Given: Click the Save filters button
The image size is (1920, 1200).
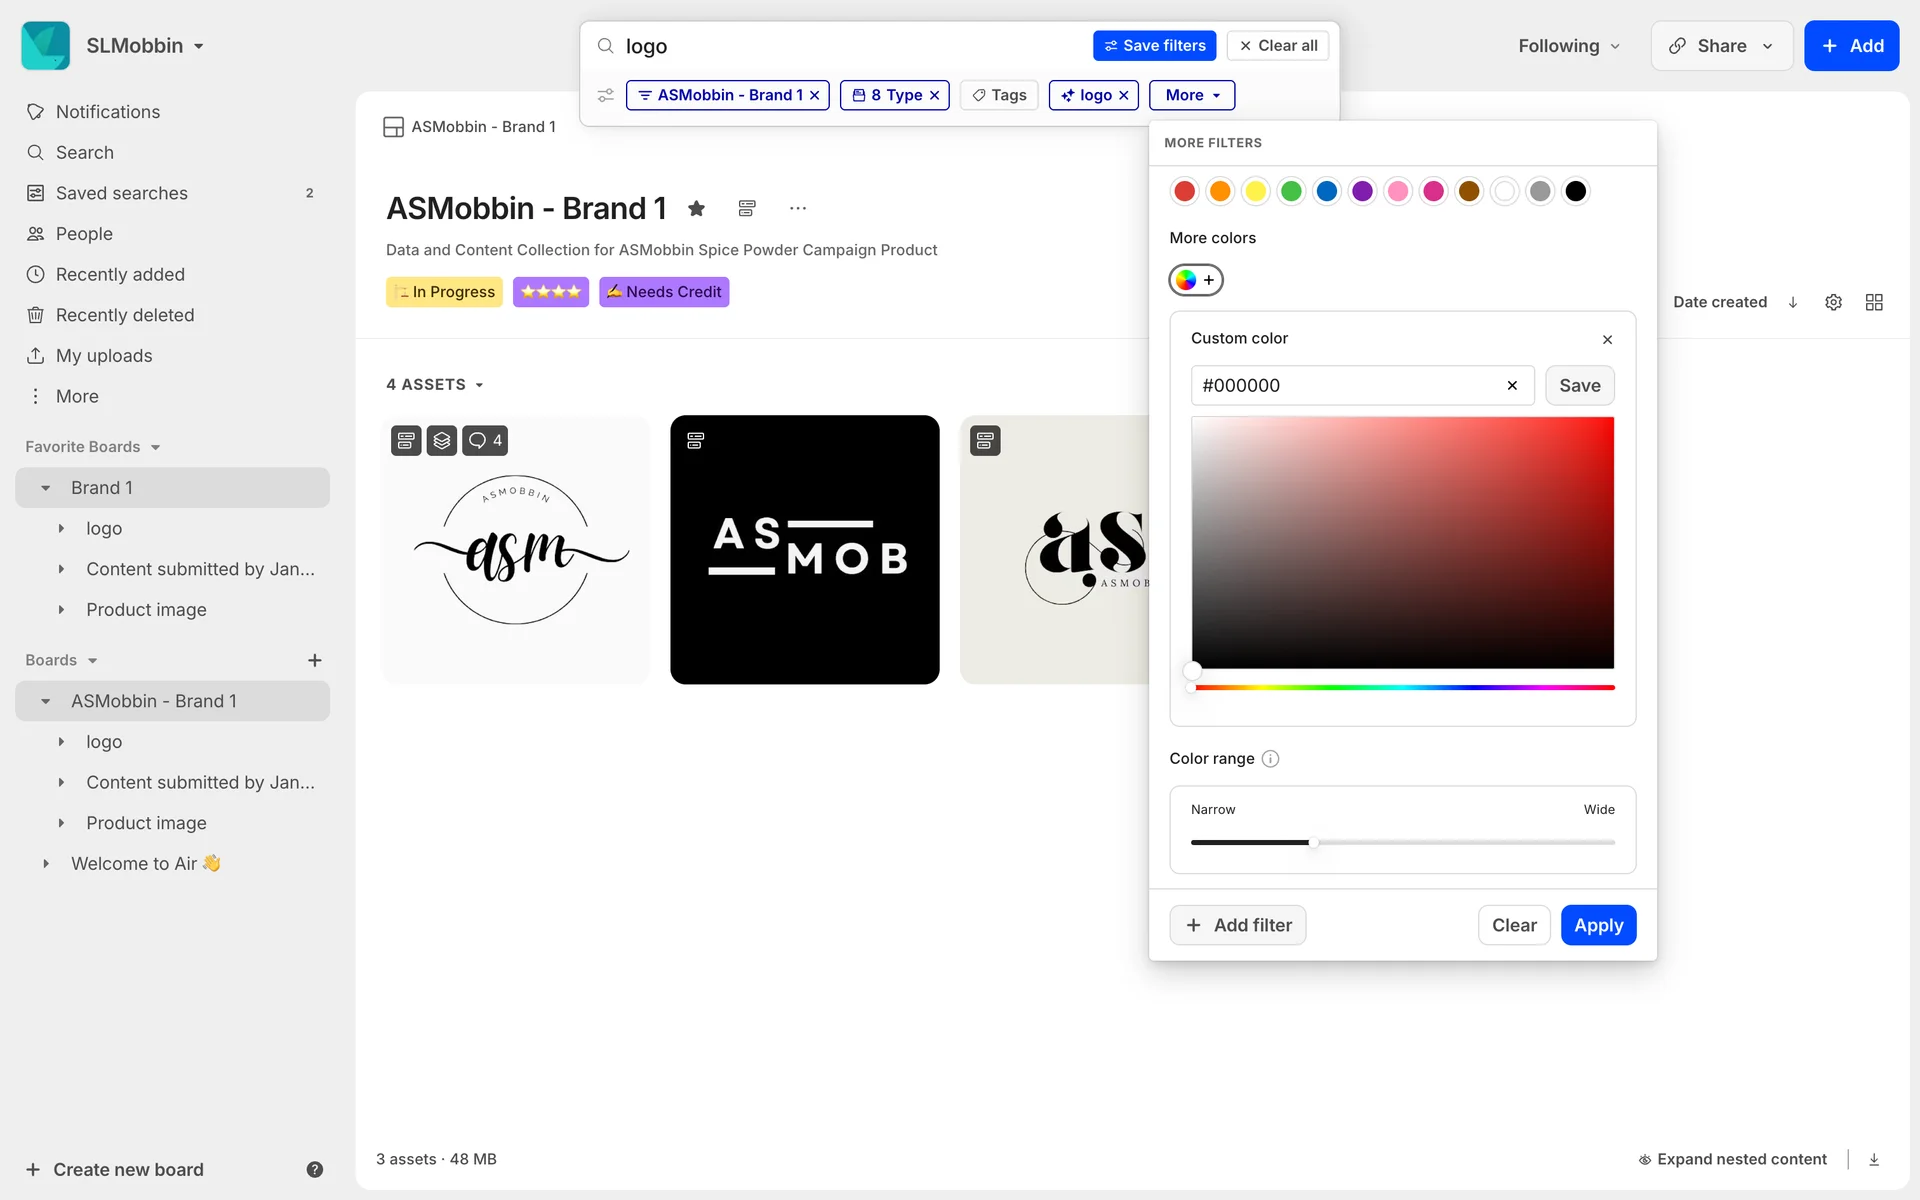Looking at the screenshot, I should [x=1154, y=45].
